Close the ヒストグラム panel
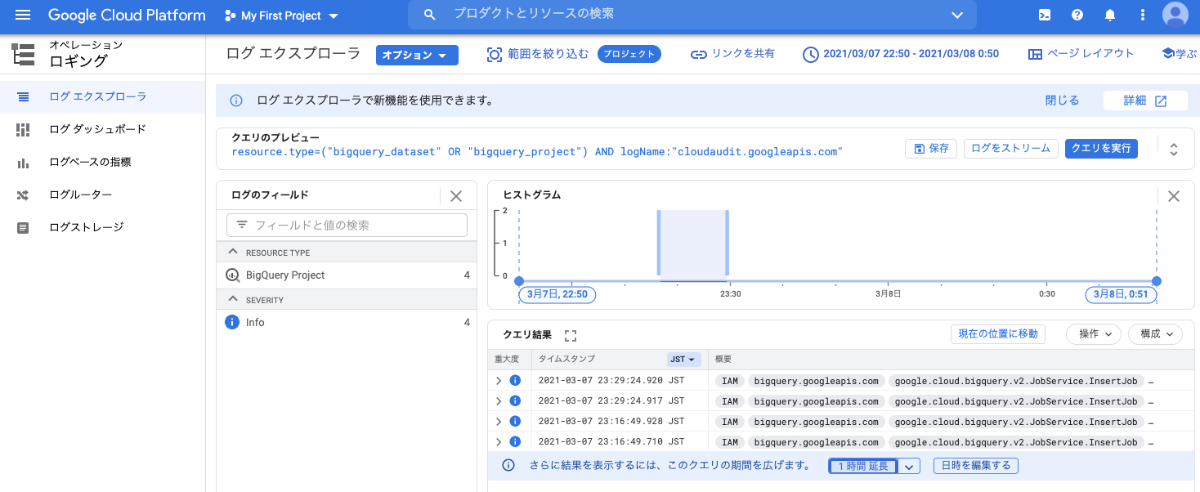Viewport: 1200px width, 492px height. point(1174,196)
